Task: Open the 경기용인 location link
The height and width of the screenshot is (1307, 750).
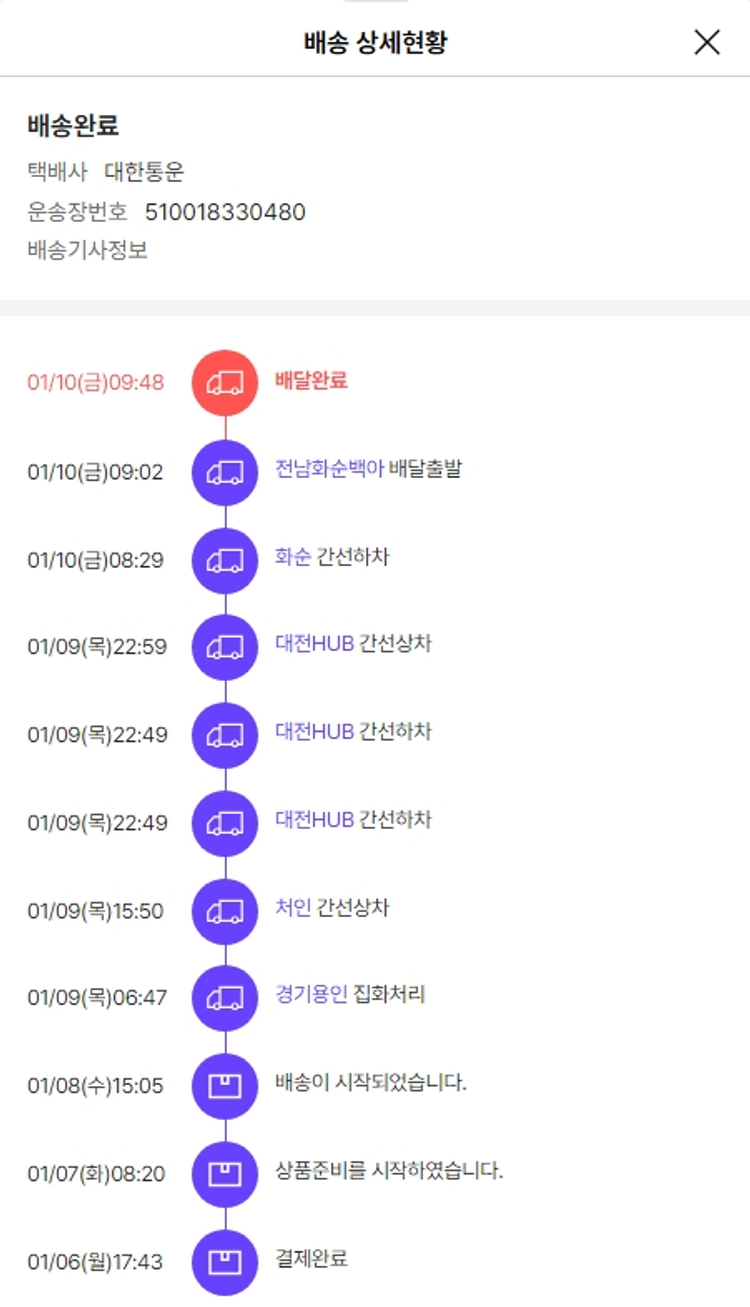Action: [311, 995]
